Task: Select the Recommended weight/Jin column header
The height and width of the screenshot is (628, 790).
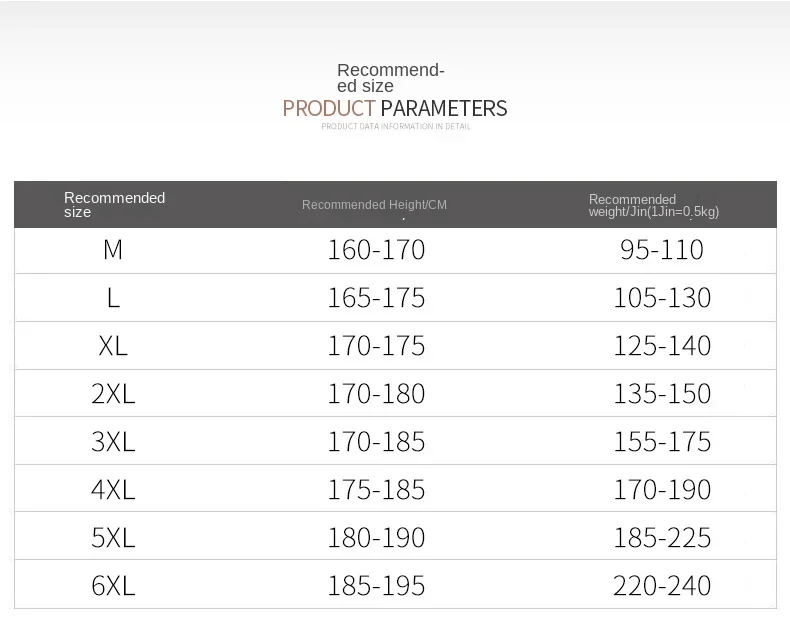Action: tap(654, 205)
